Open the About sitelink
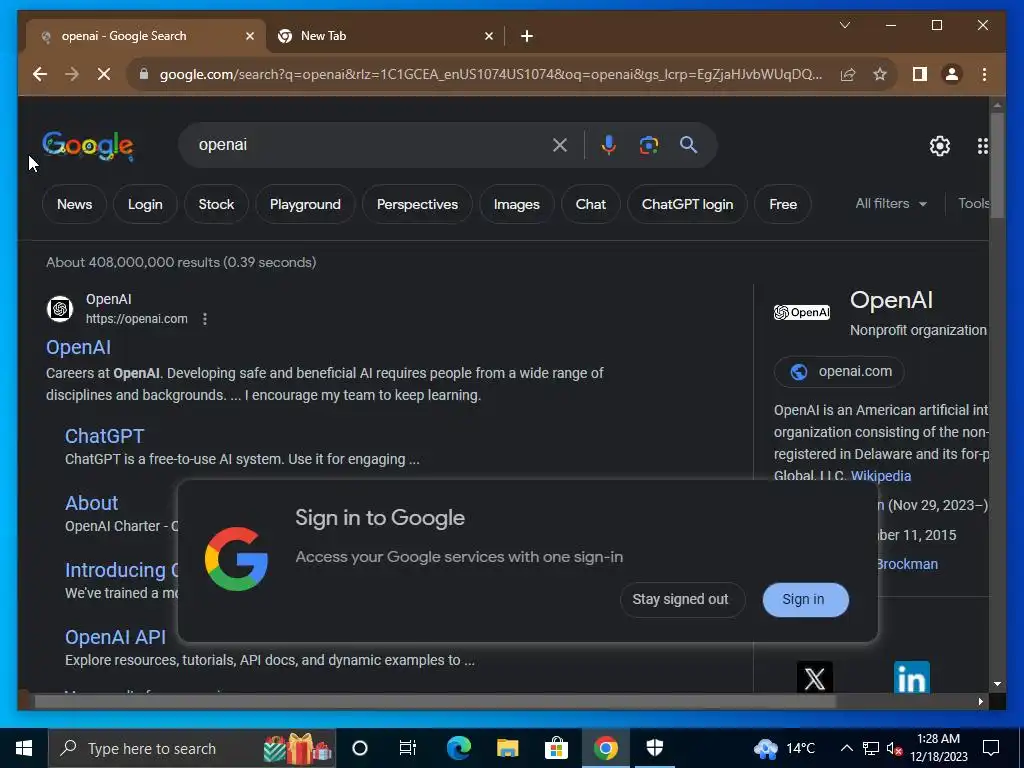 point(91,503)
